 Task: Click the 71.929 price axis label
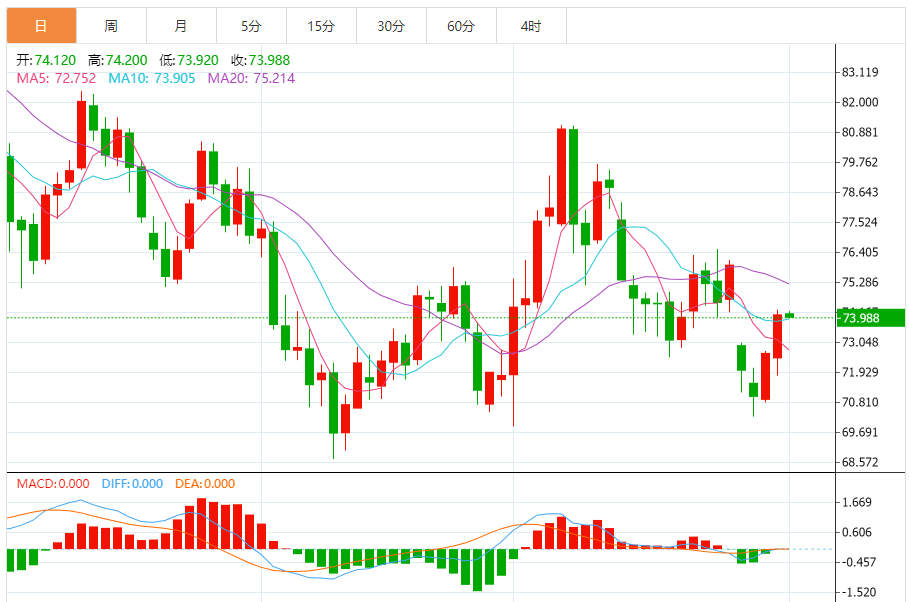point(860,372)
